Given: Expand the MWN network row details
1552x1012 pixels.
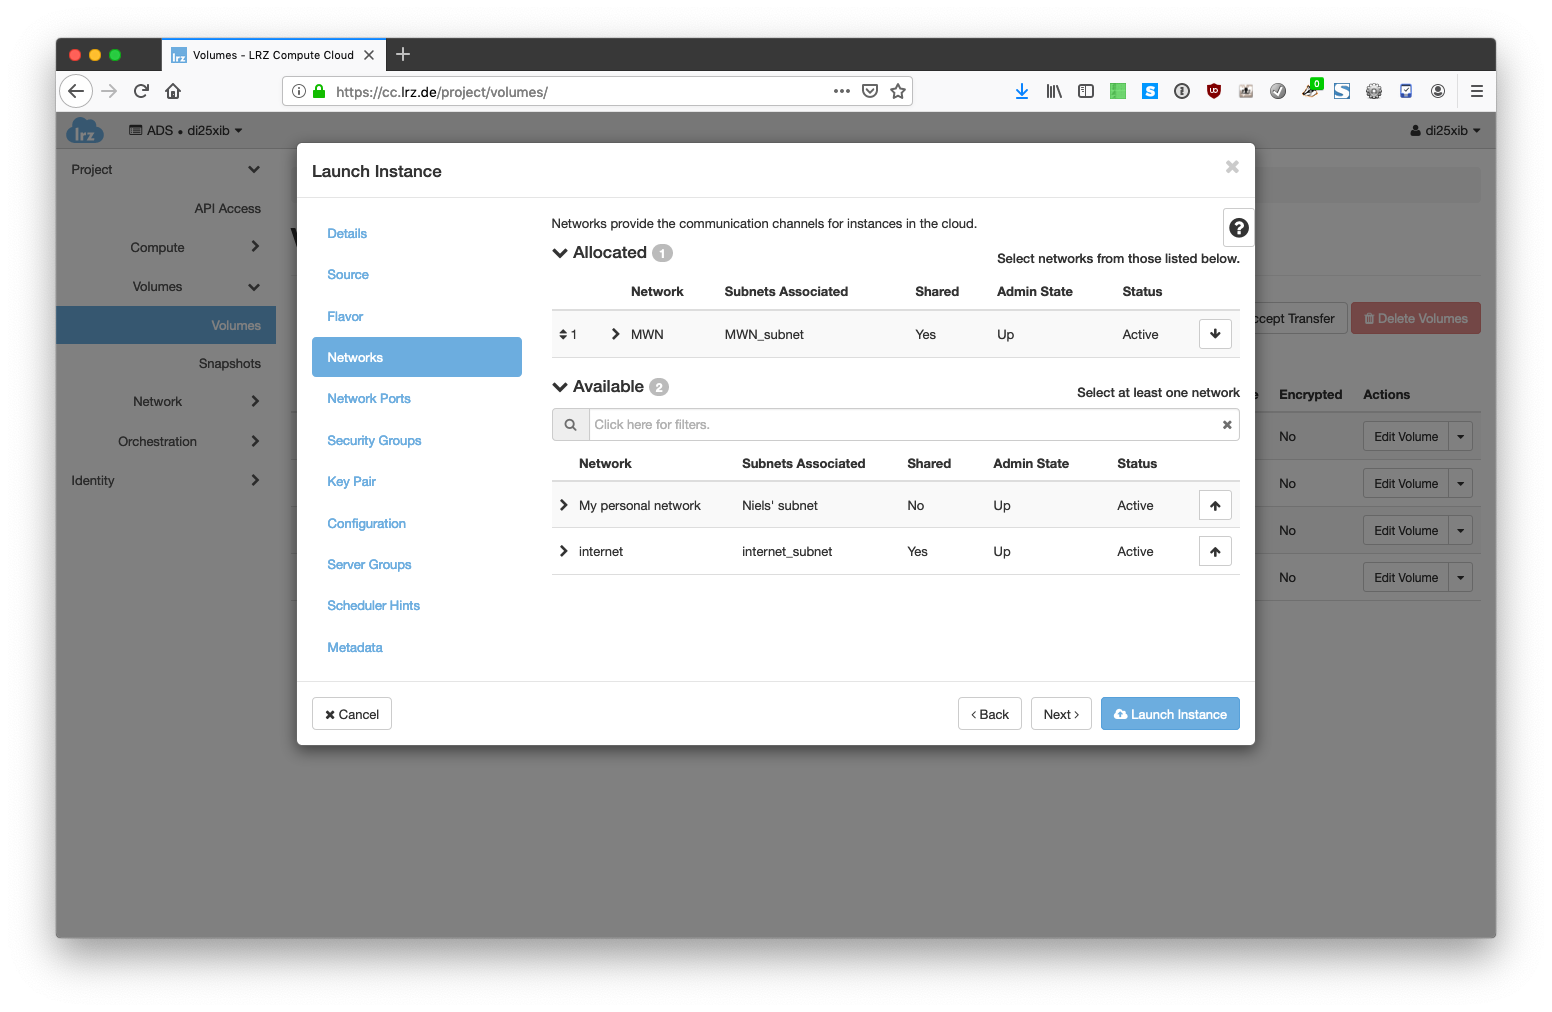Looking at the screenshot, I should 616,334.
